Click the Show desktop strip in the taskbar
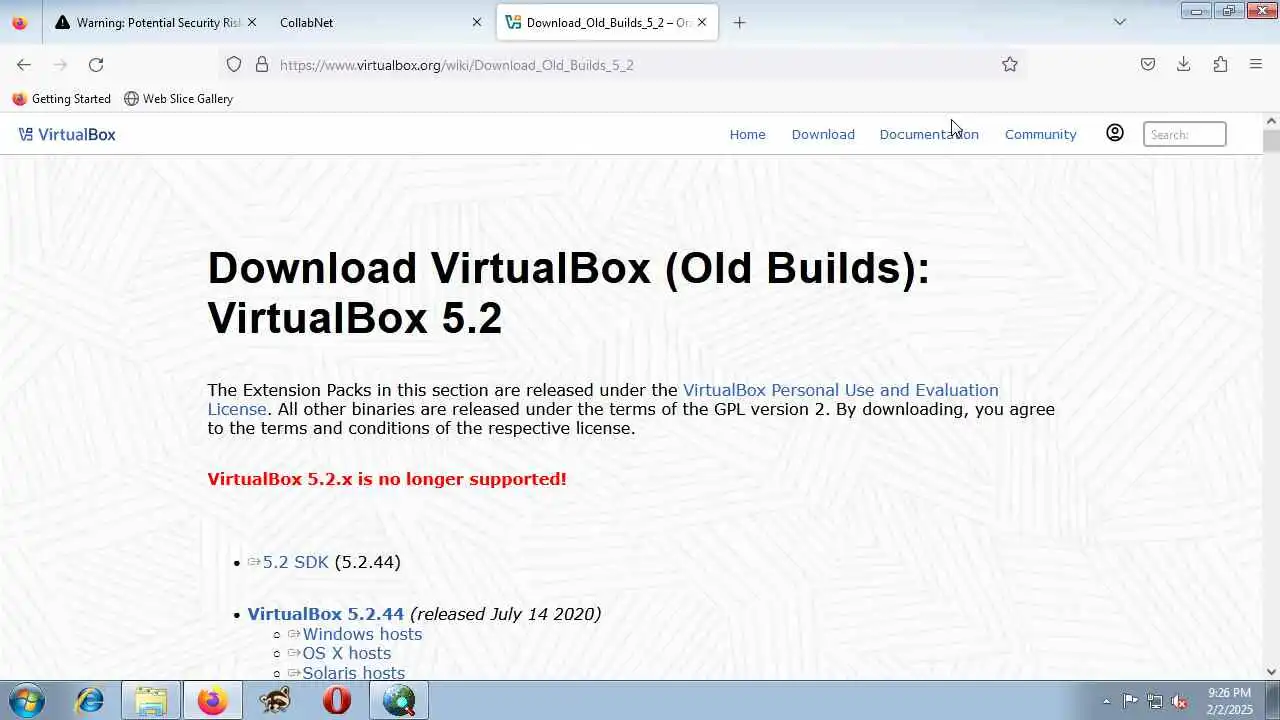Viewport: 1280px width, 720px height. (1272, 700)
